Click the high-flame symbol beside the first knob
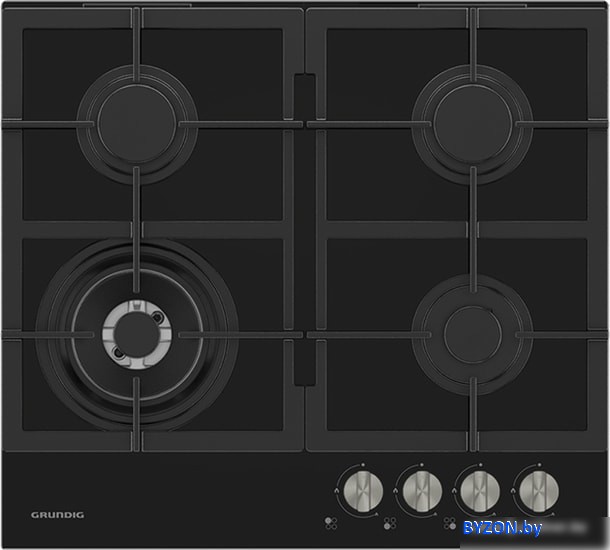The width and height of the screenshot is (610, 550). coord(337,491)
